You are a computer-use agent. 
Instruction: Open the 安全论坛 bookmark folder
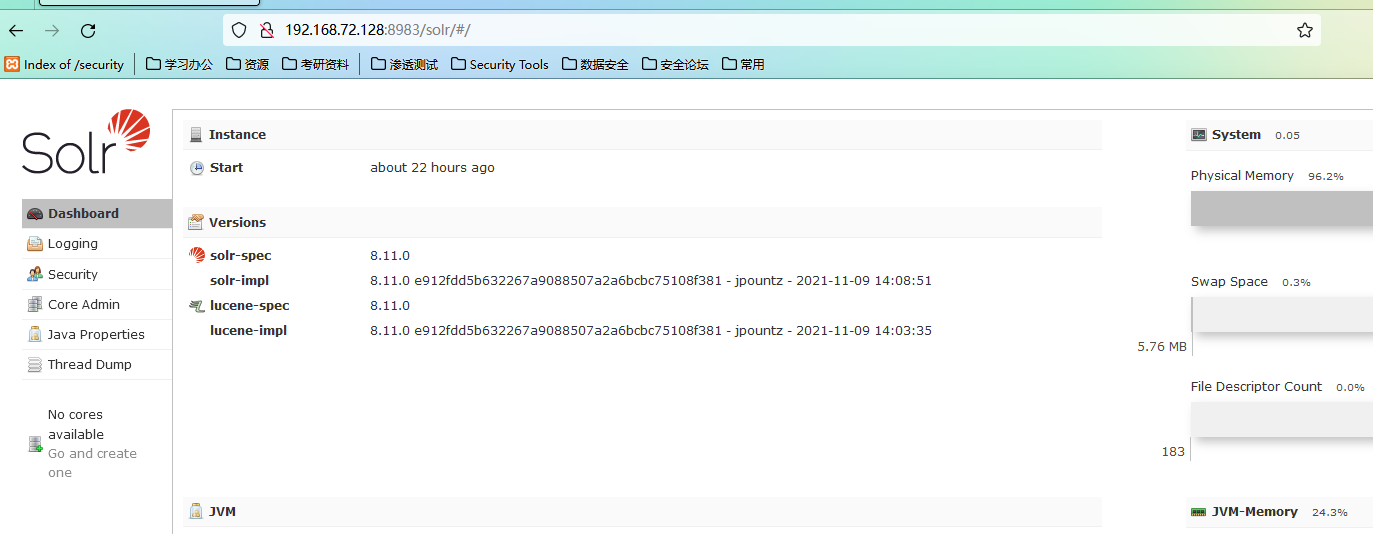click(676, 64)
